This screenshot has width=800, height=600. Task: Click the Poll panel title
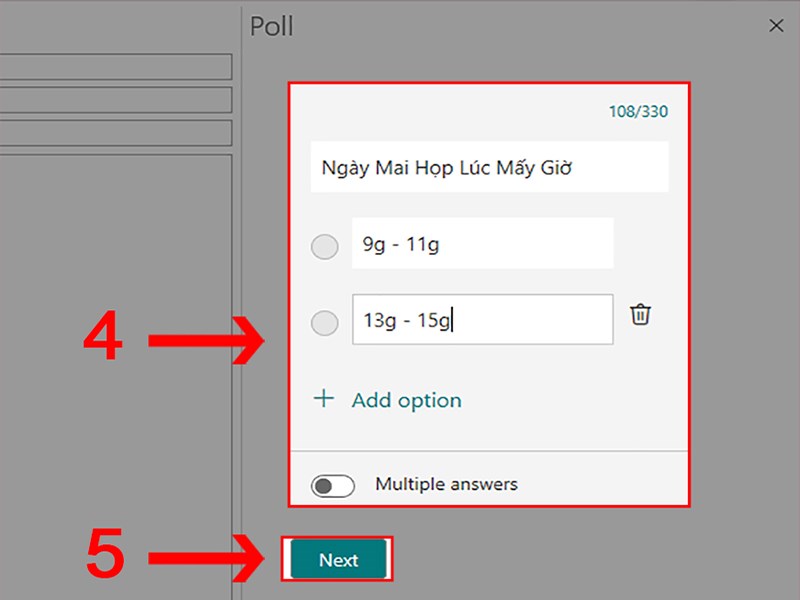pos(272,26)
